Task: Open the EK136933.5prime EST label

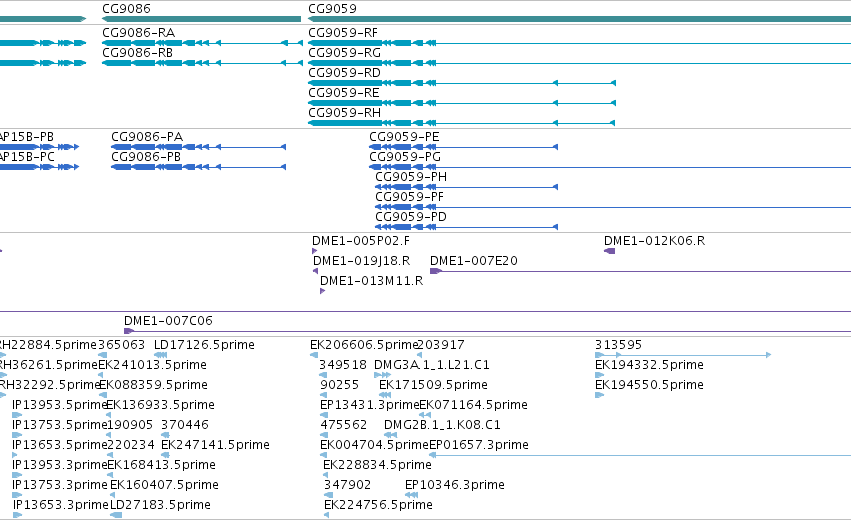Action: 161,405
